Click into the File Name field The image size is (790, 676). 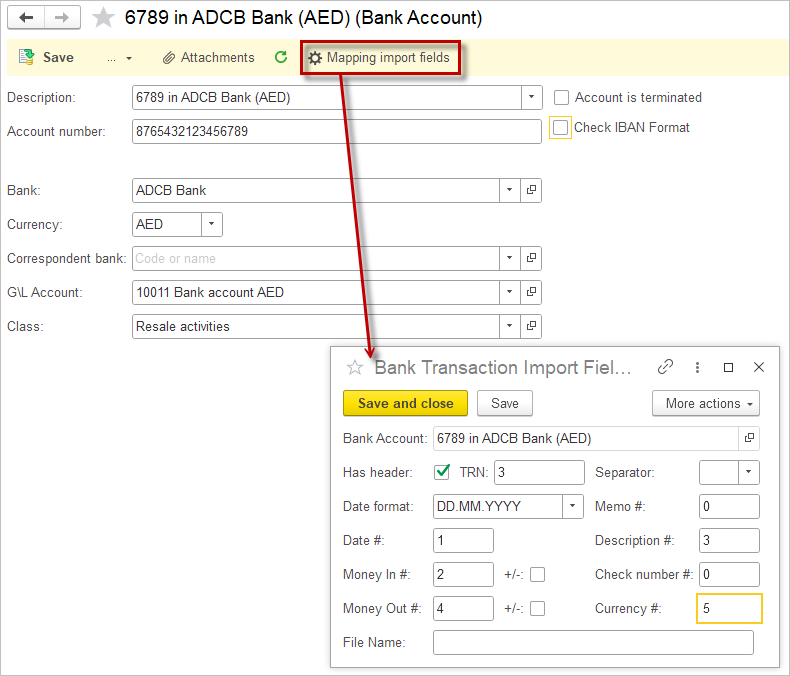593,642
